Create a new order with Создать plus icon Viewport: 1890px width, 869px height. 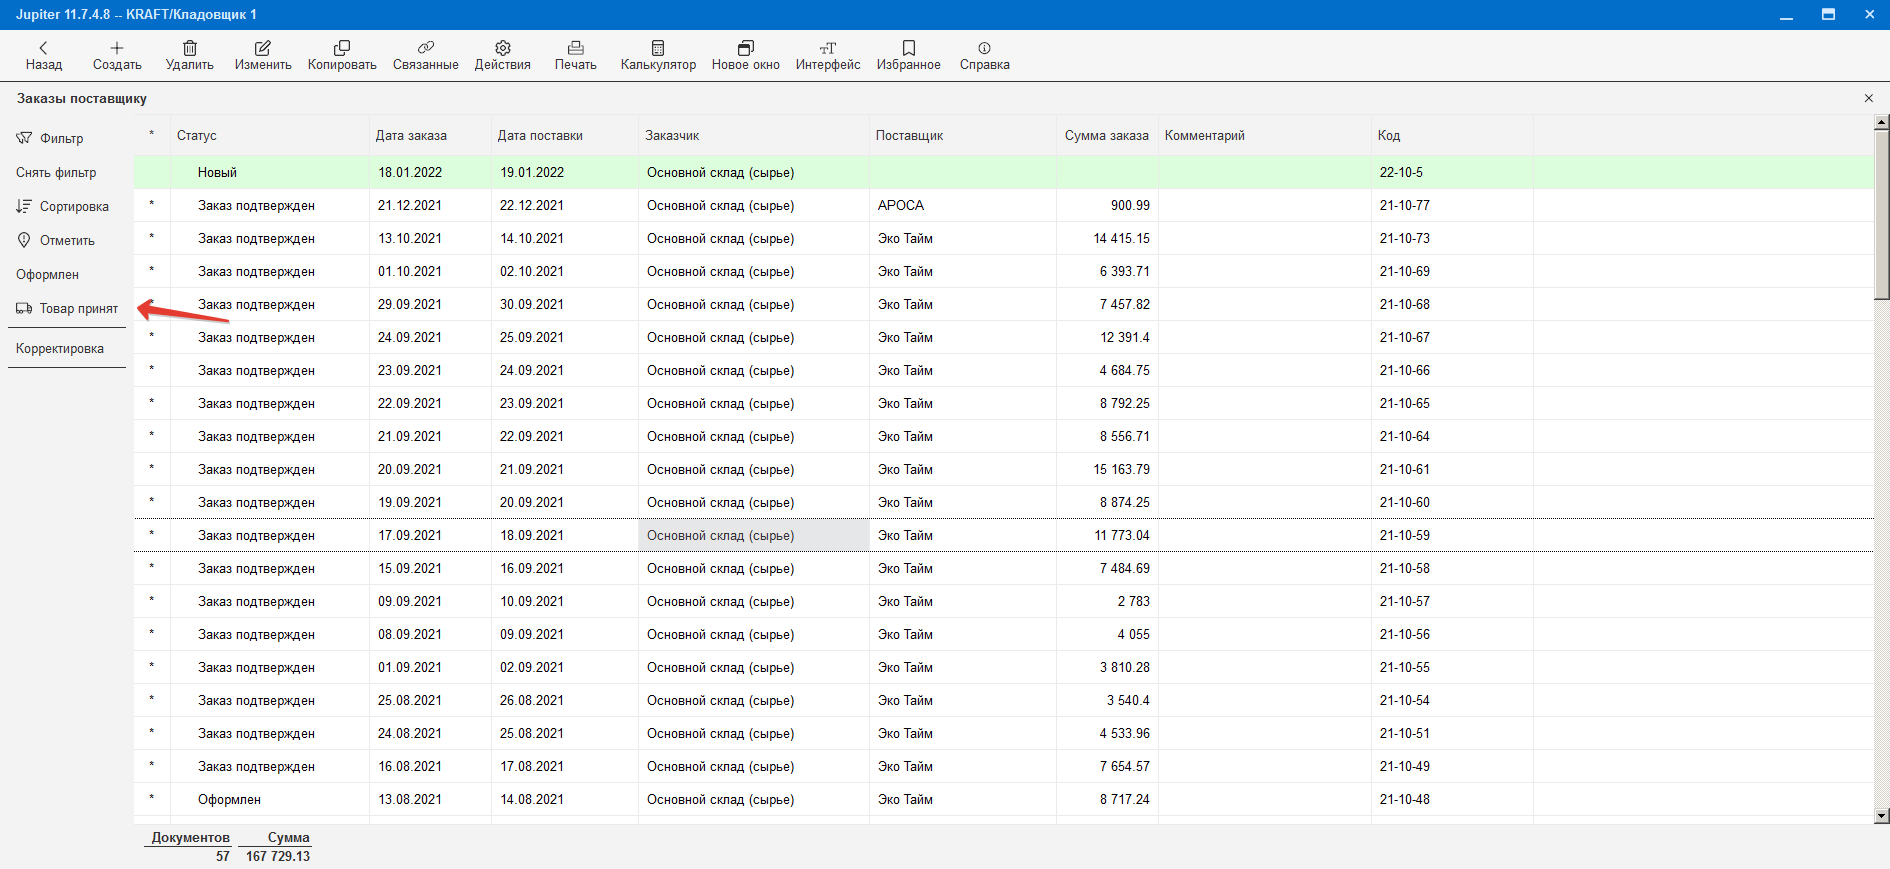[x=117, y=48]
